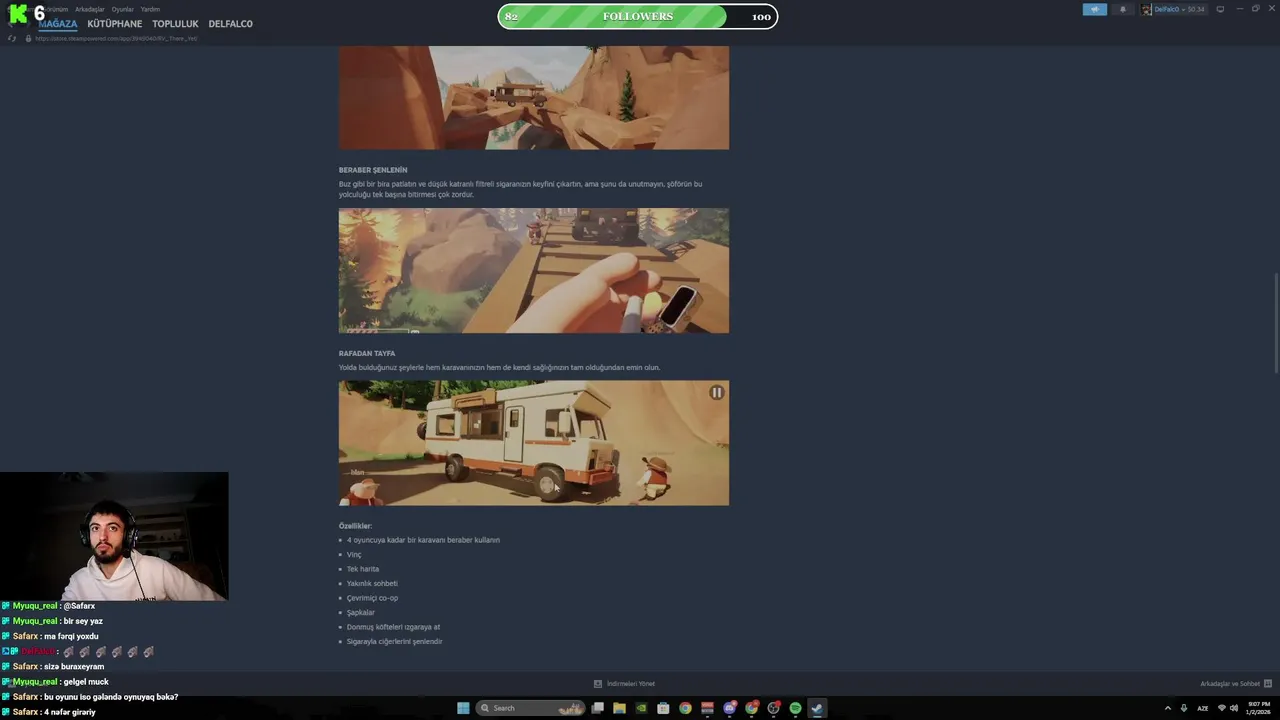
Task: Click the feature line 'Şapkalar'
Action: 361,612
